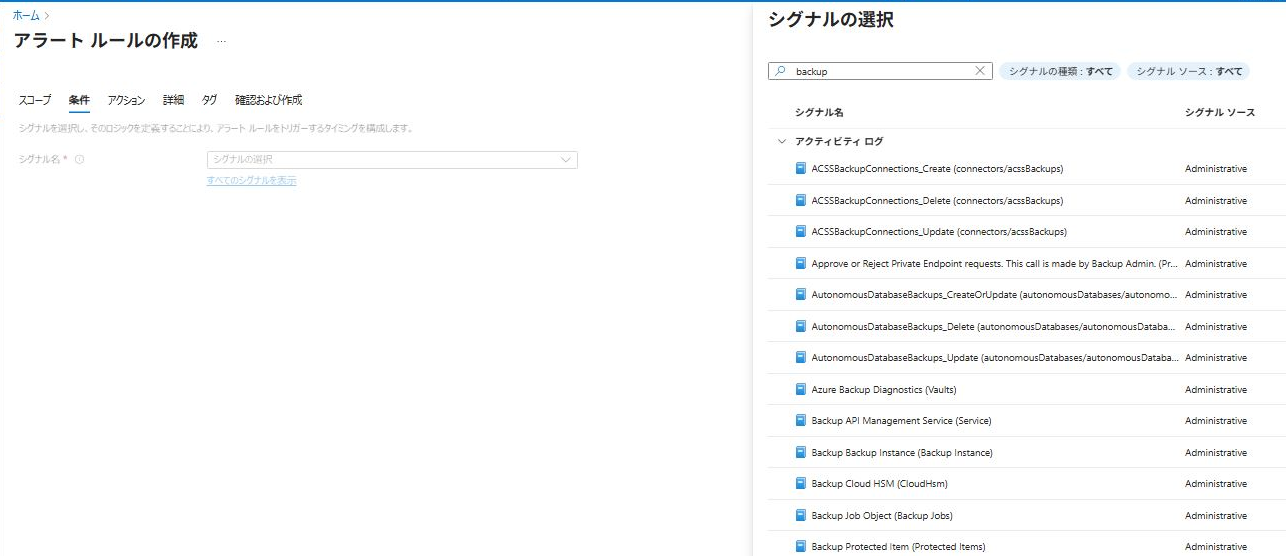This screenshot has width=1286, height=556.
Task: Click the AutonomousDatabaseBackups_Delete signal icon
Action: click(x=801, y=326)
